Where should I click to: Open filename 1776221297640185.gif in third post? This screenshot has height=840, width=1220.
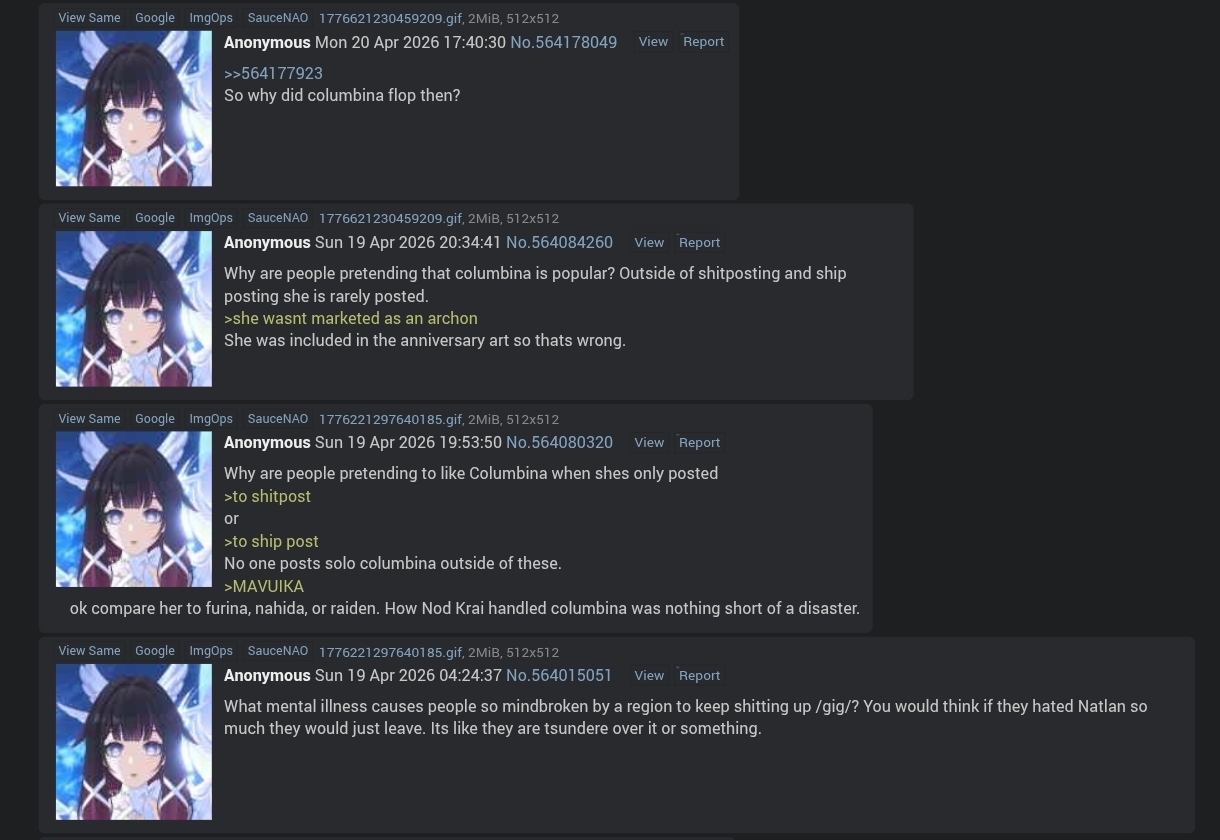click(390, 419)
